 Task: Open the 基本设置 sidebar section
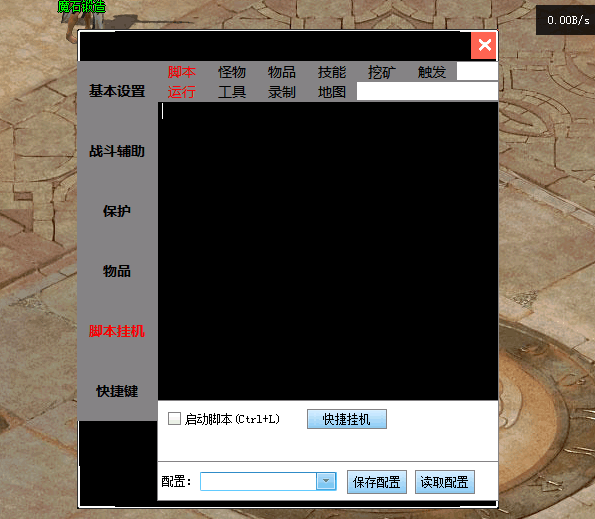click(117, 91)
